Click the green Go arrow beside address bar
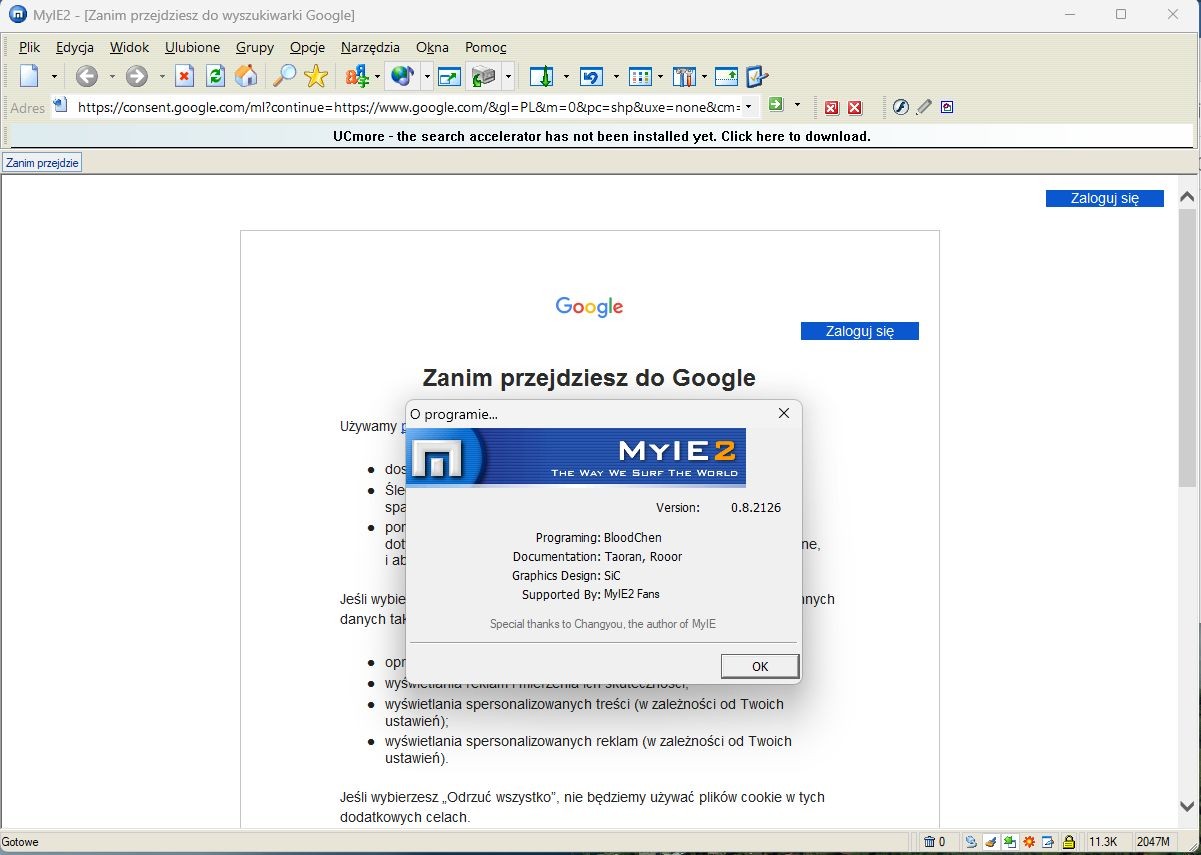The width and height of the screenshot is (1201, 855). [775, 105]
